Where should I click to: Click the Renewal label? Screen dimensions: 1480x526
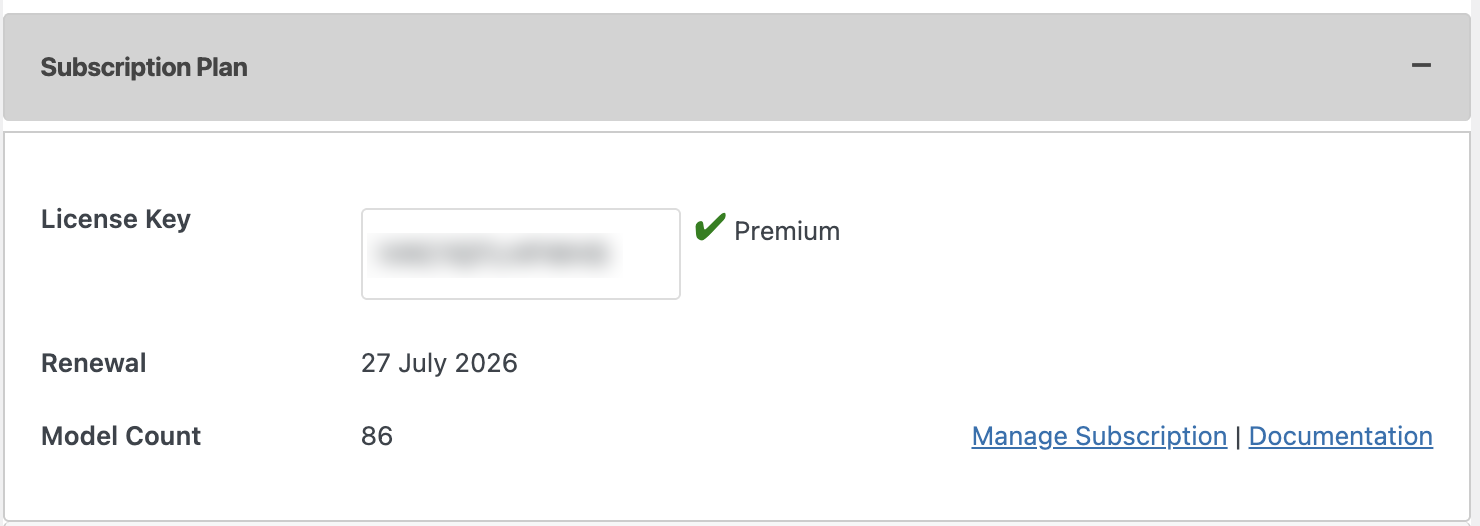click(94, 362)
